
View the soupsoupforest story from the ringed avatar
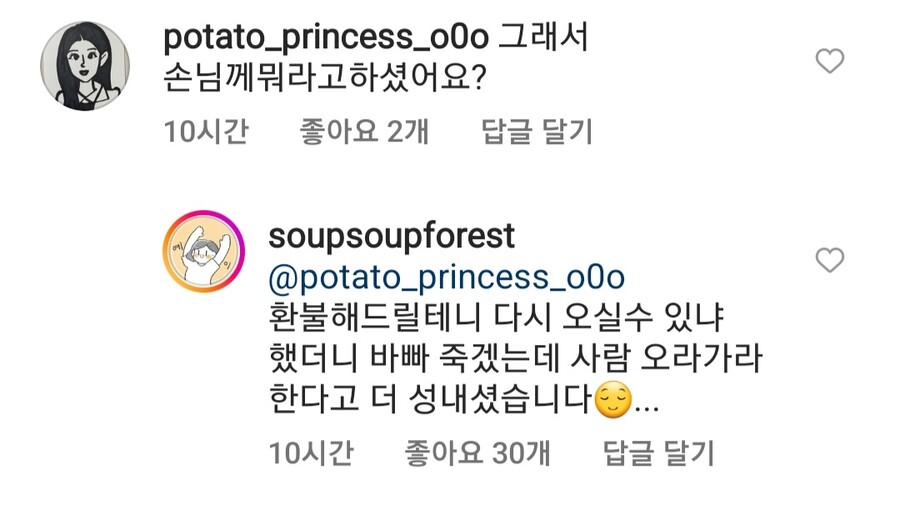click(204, 253)
